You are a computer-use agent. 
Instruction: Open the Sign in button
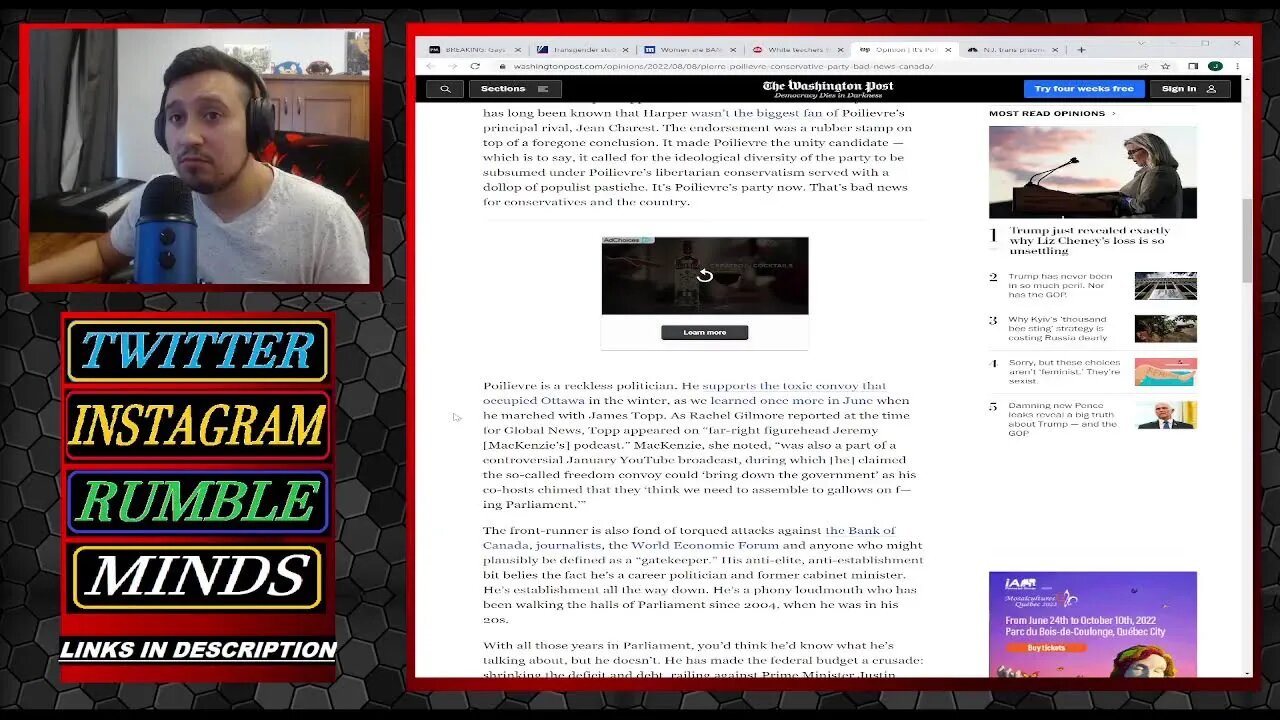coord(1188,89)
